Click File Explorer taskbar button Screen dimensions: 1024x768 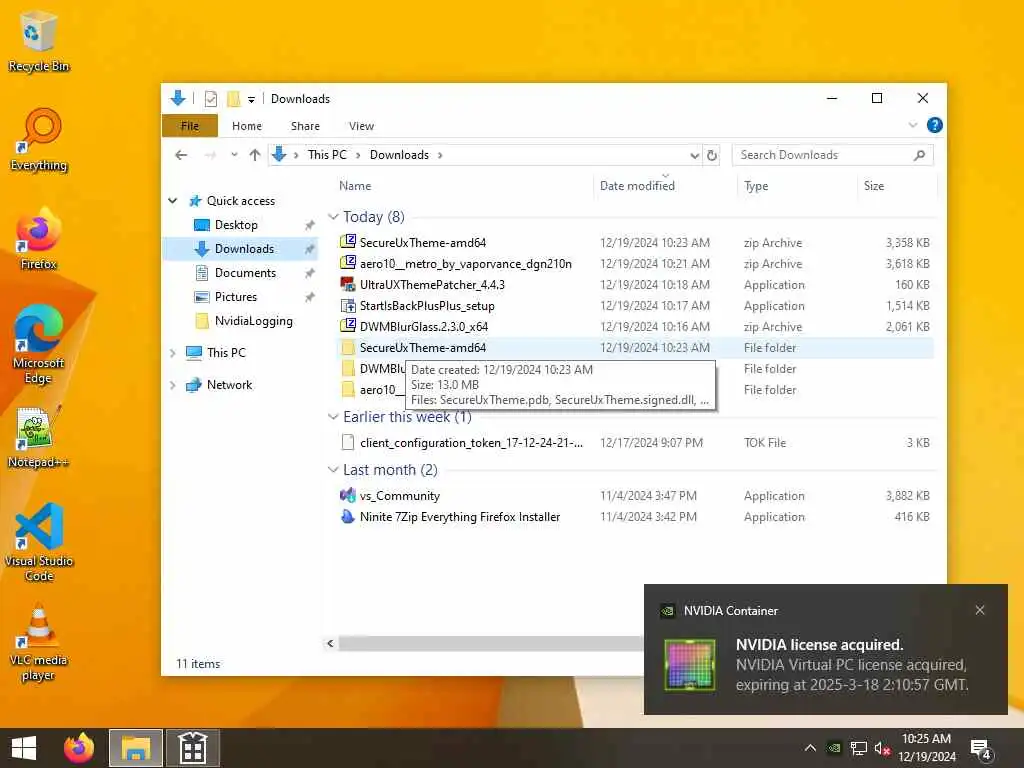[136, 748]
